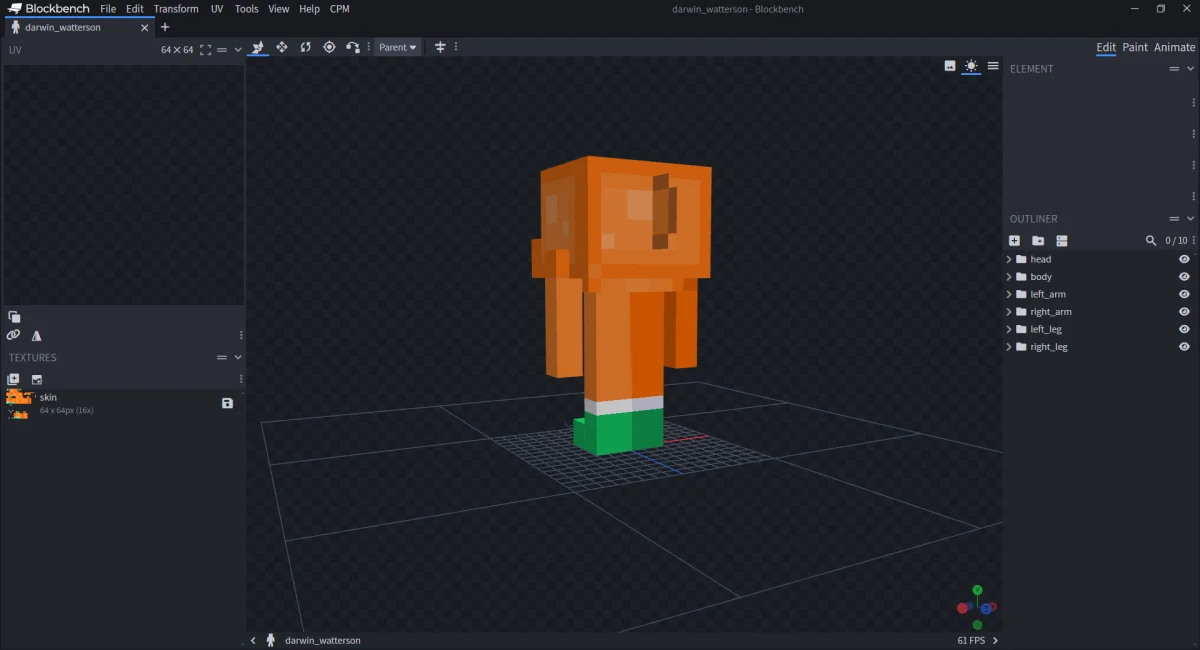Open the CPM menu
This screenshot has height=650, width=1200.
(x=340, y=9)
